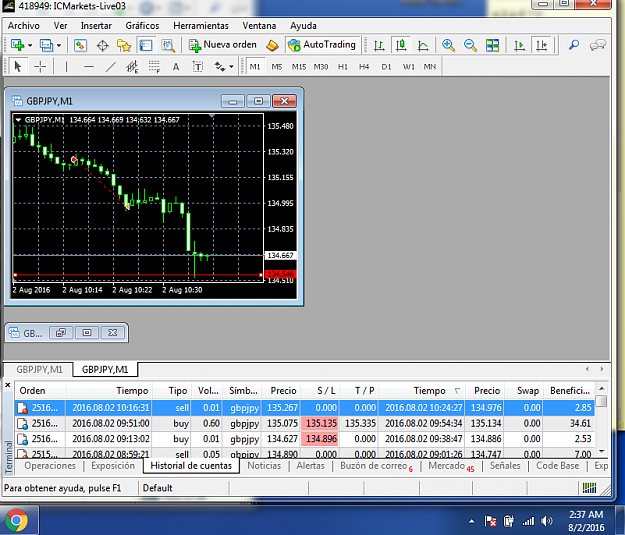The width and height of the screenshot is (625, 535).
Task: Open the chat bubbles icon
Action: click(597, 45)
